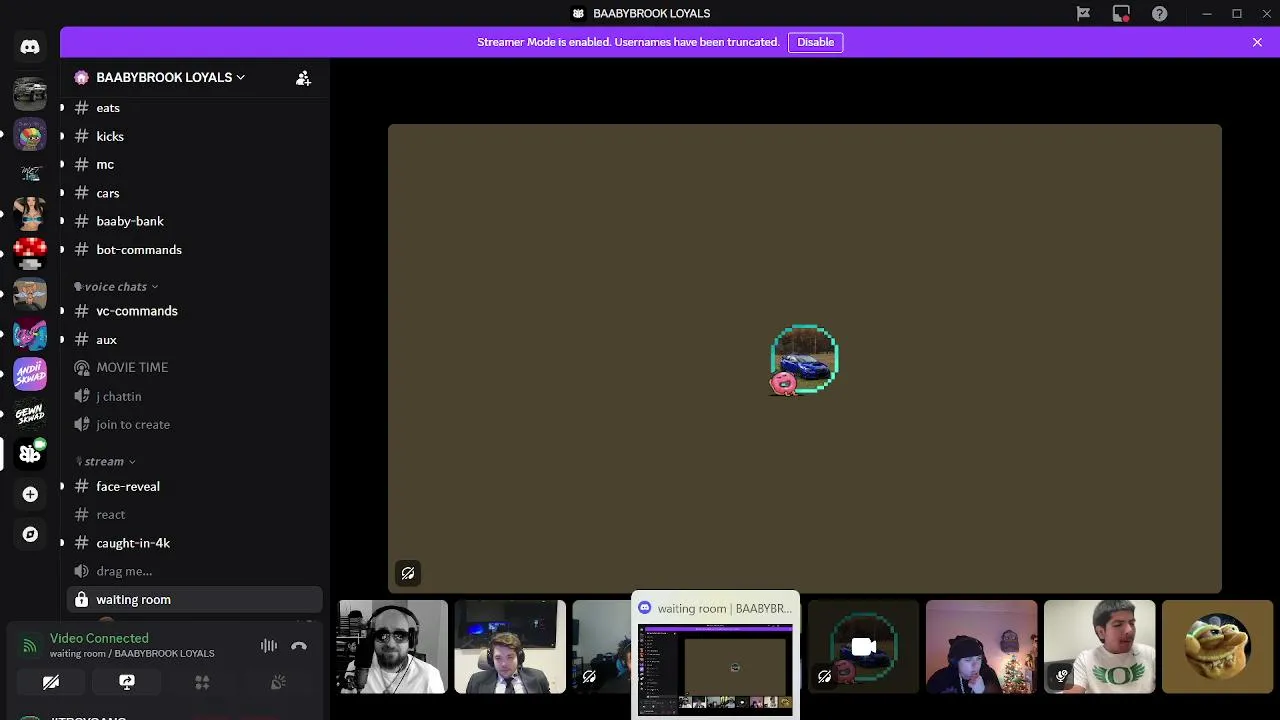This screenshot has width=1280, height=720.
Task: Collapse the stream category
Action: (x=105, y=462)
